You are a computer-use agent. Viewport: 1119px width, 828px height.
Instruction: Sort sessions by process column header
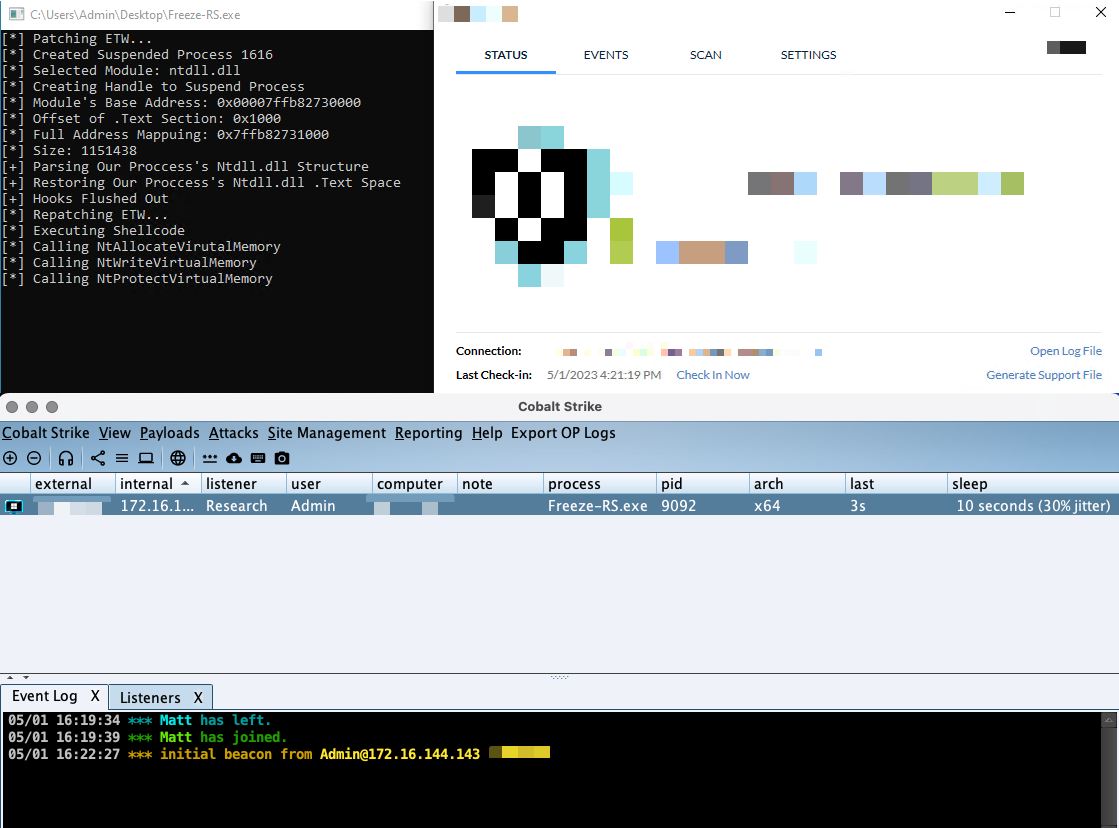pyautogui.click(x=599, y=484)
